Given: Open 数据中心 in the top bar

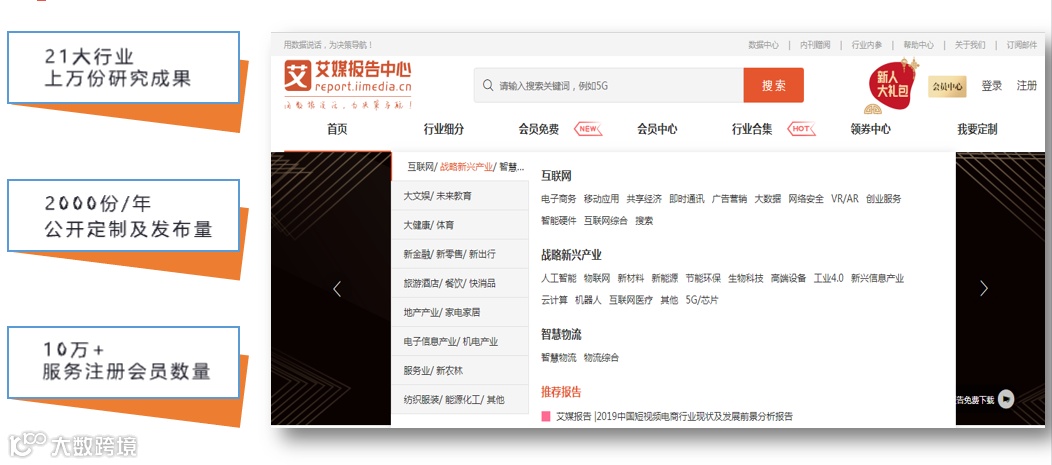Looking at the screenshot, I should coord(764,45).
